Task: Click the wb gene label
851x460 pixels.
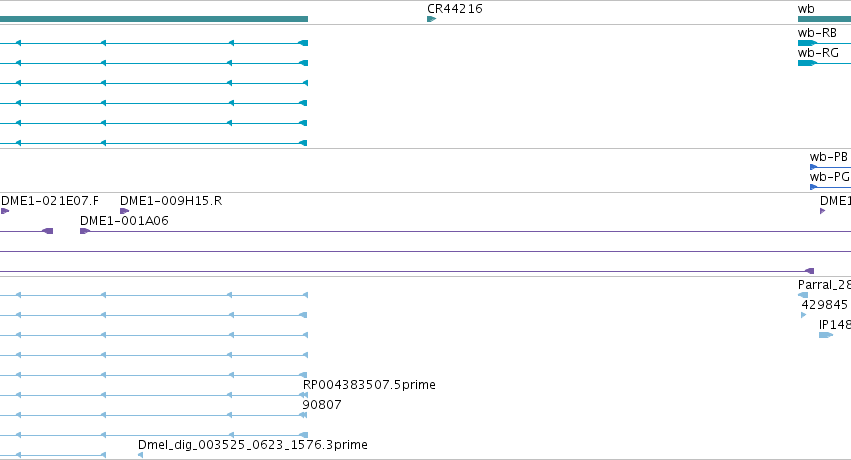Action: 806,9
